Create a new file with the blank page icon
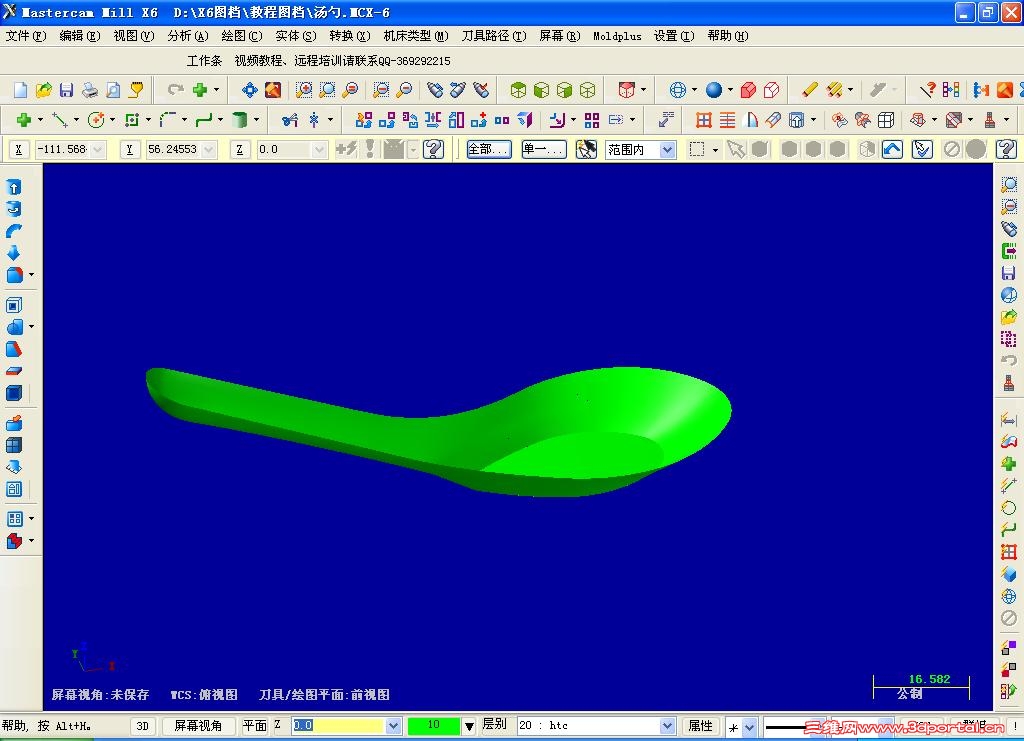Viewport: 1024px width, 741px height. tap(20, 90)
